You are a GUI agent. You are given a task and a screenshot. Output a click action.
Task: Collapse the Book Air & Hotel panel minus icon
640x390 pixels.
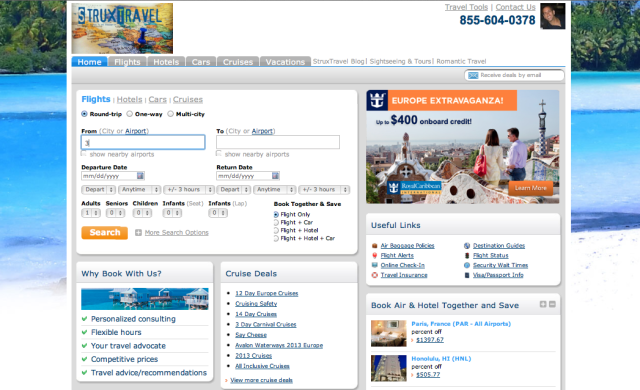point(552,304)
